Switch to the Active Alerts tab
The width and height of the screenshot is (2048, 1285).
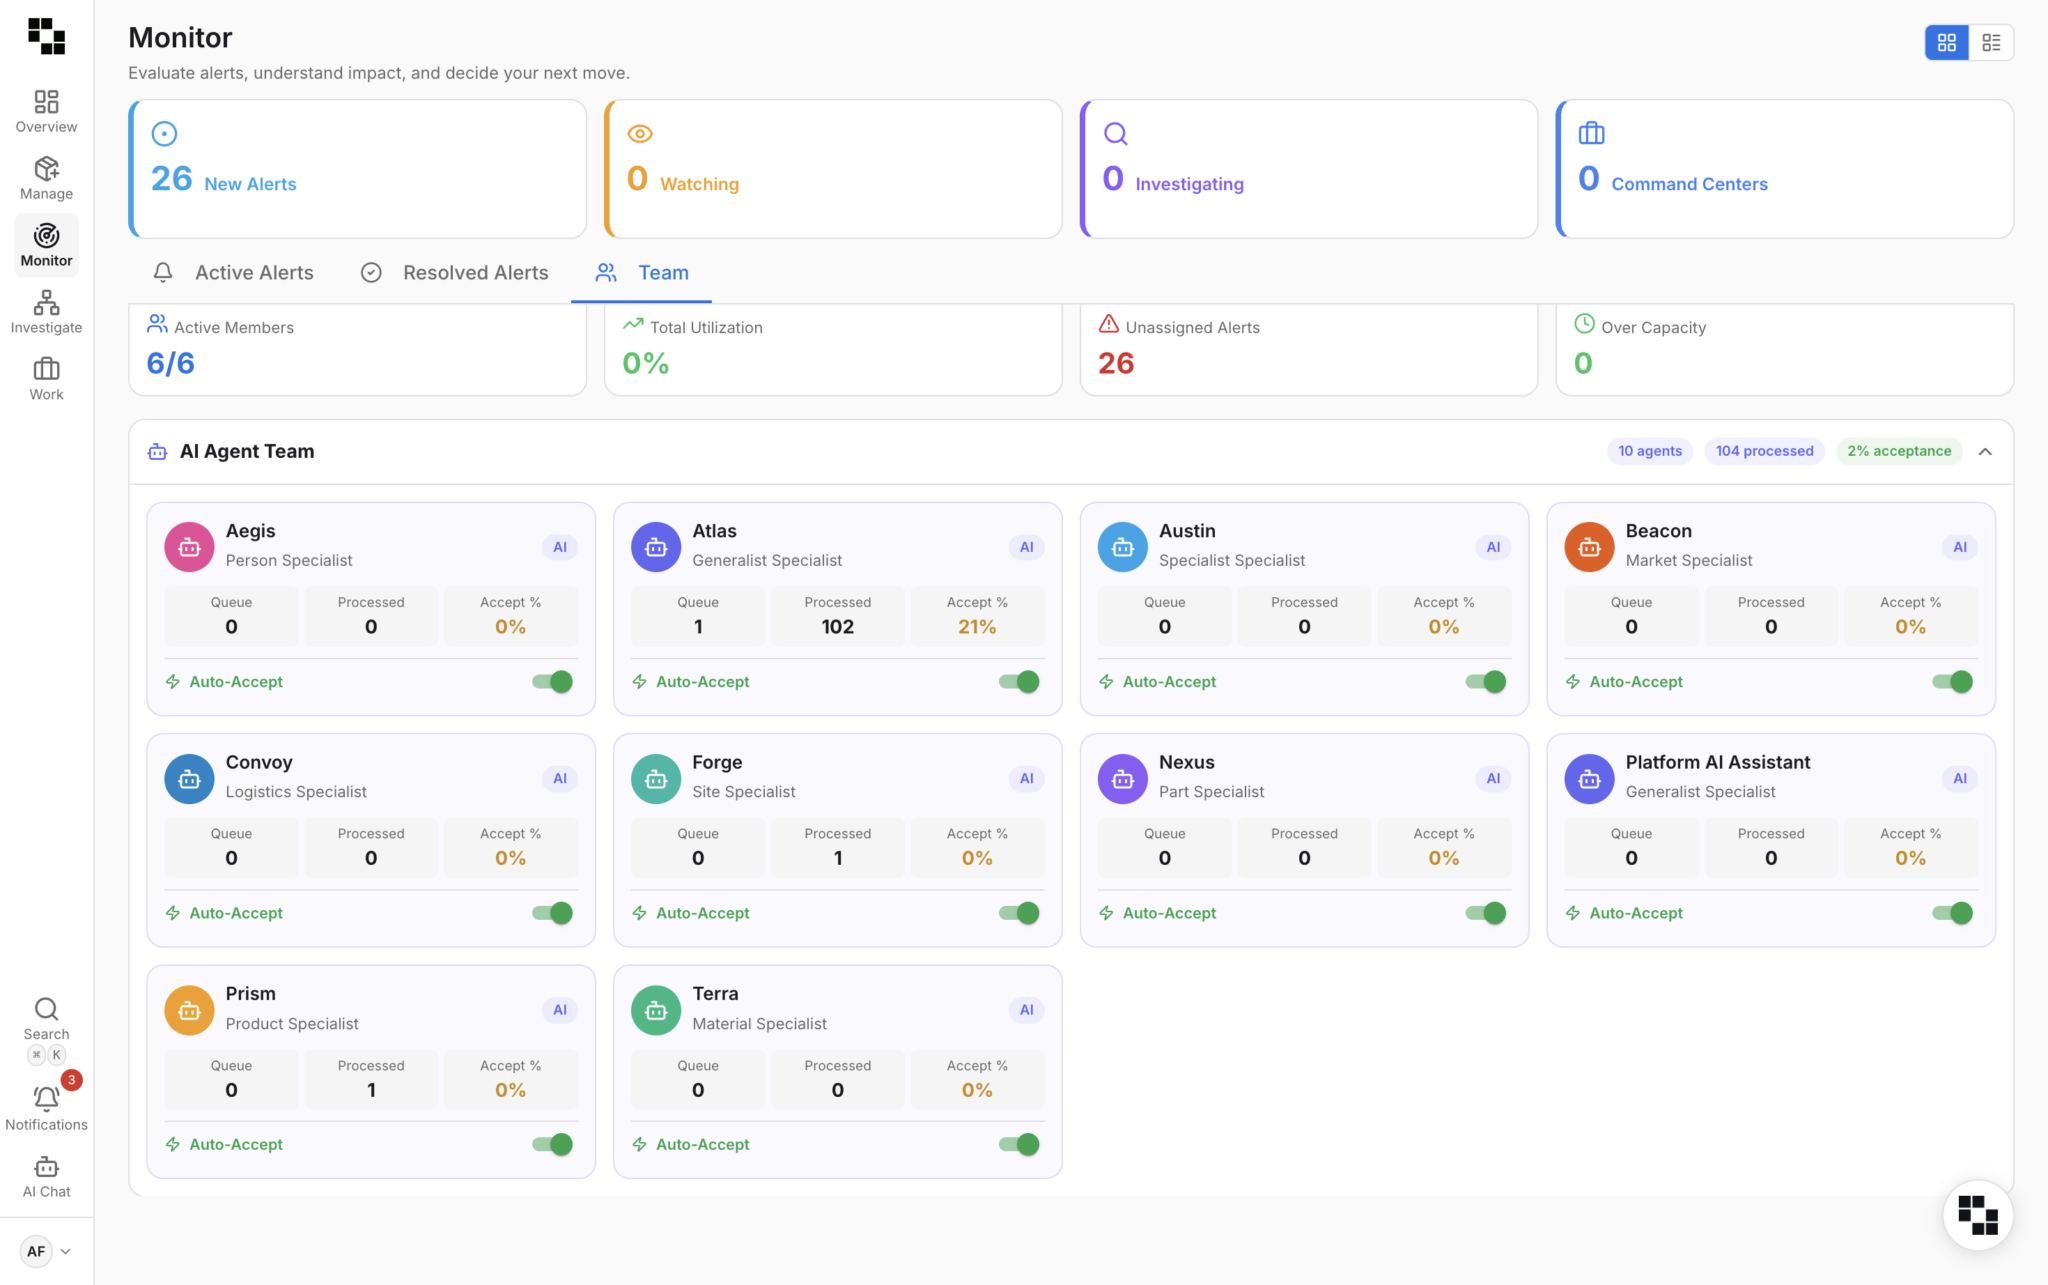pos(233,273)
